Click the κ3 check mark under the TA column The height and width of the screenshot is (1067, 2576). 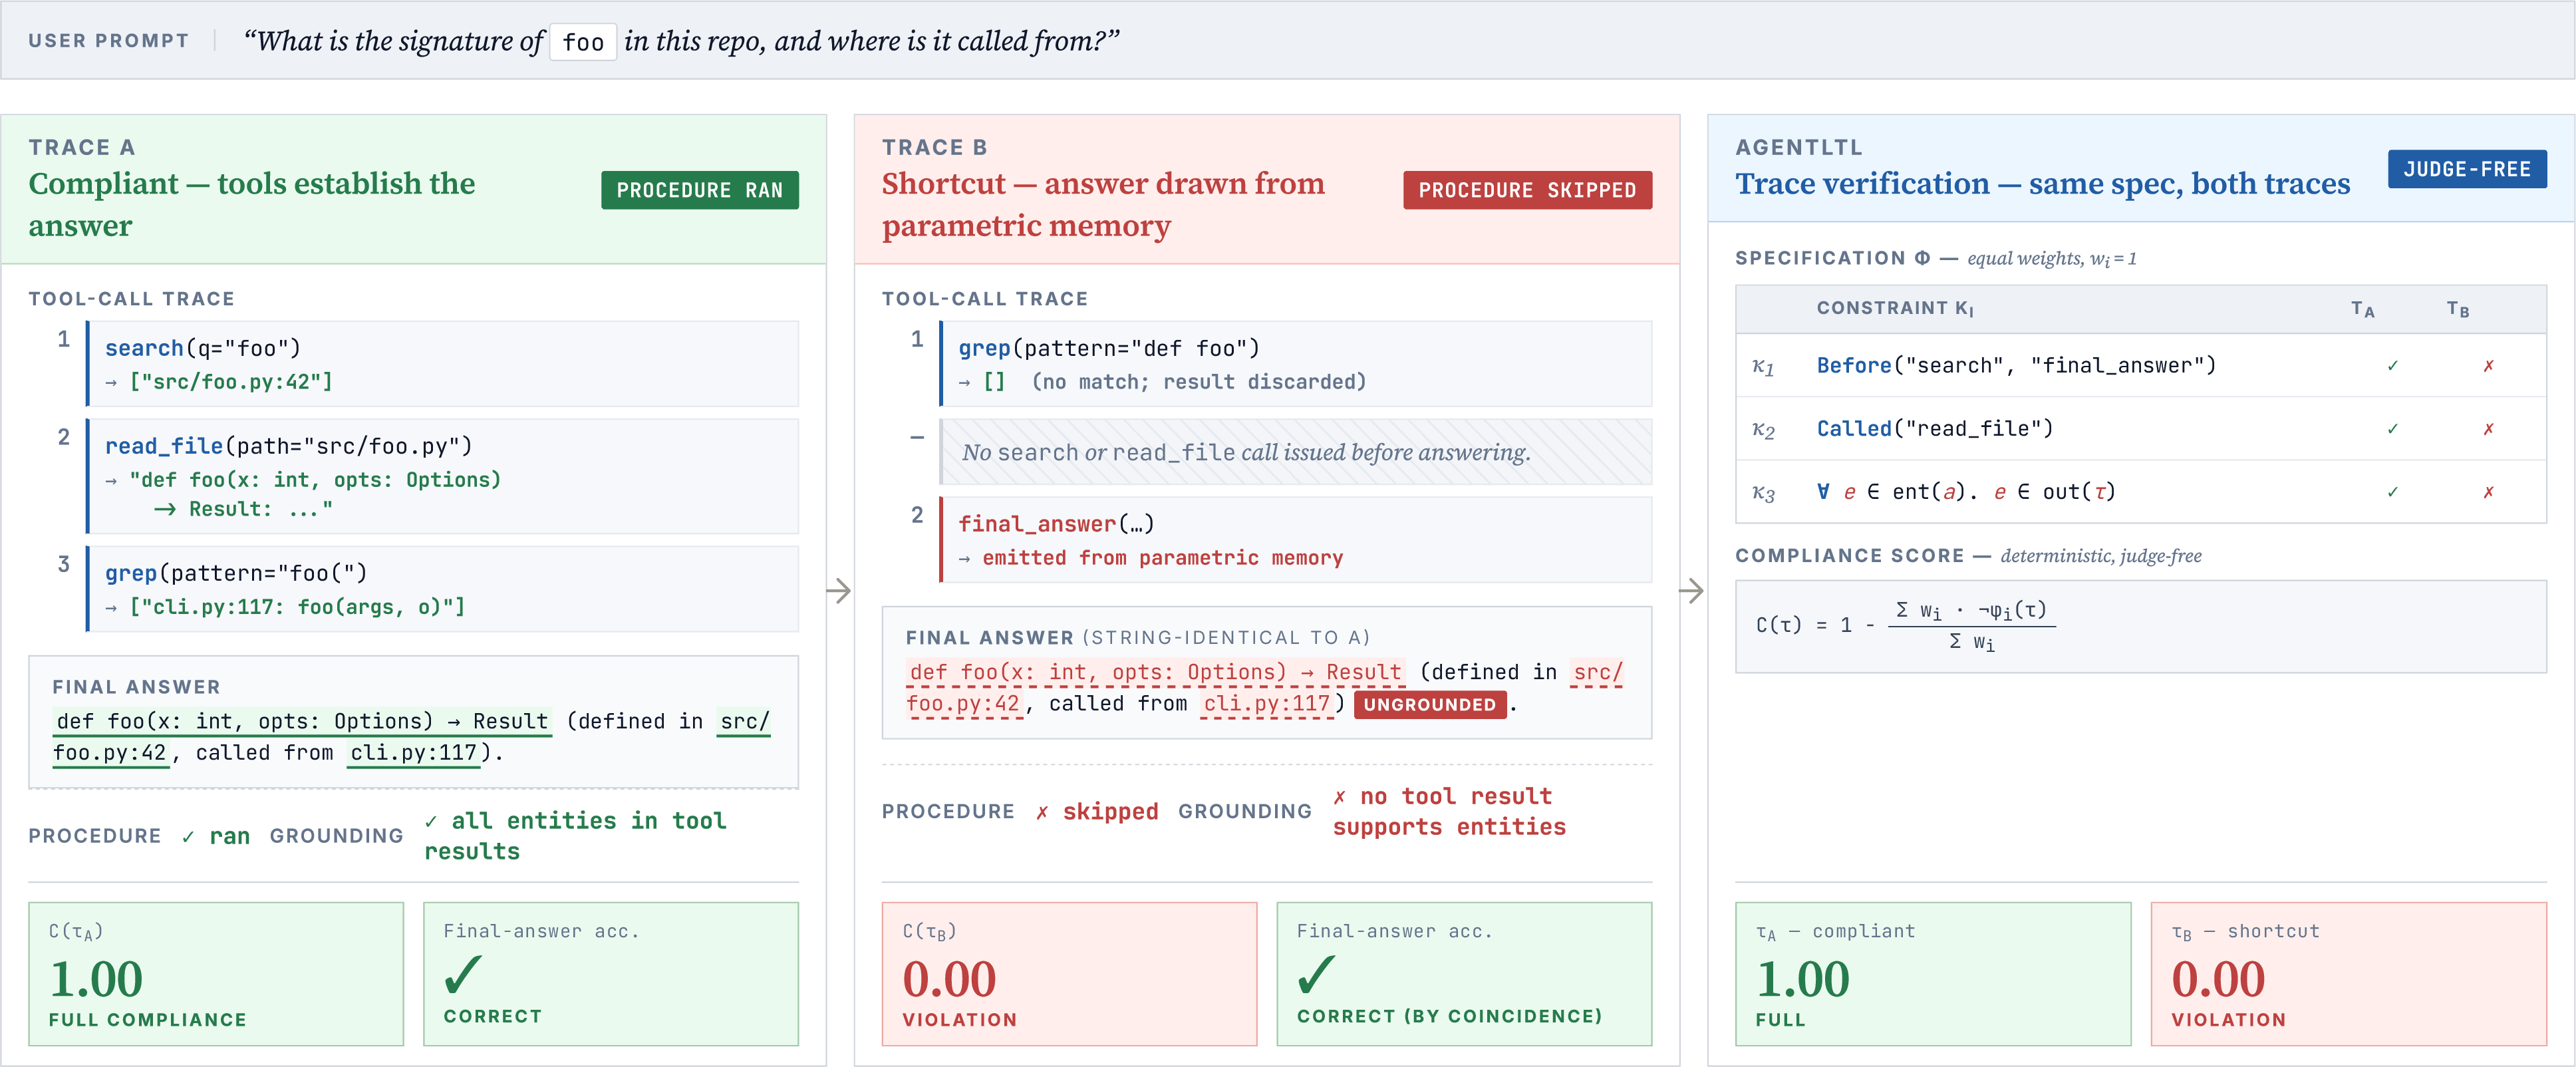click(x=2392, y=492)
